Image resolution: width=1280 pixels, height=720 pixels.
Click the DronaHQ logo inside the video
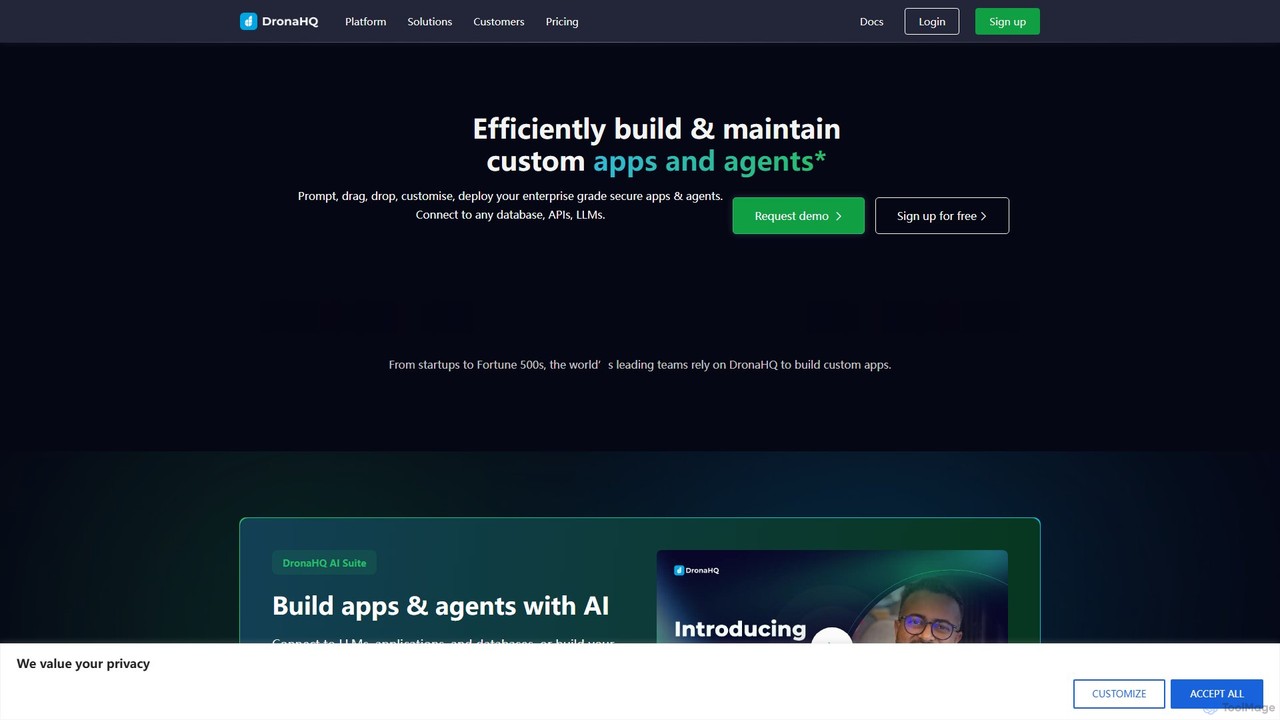(696, 570)
